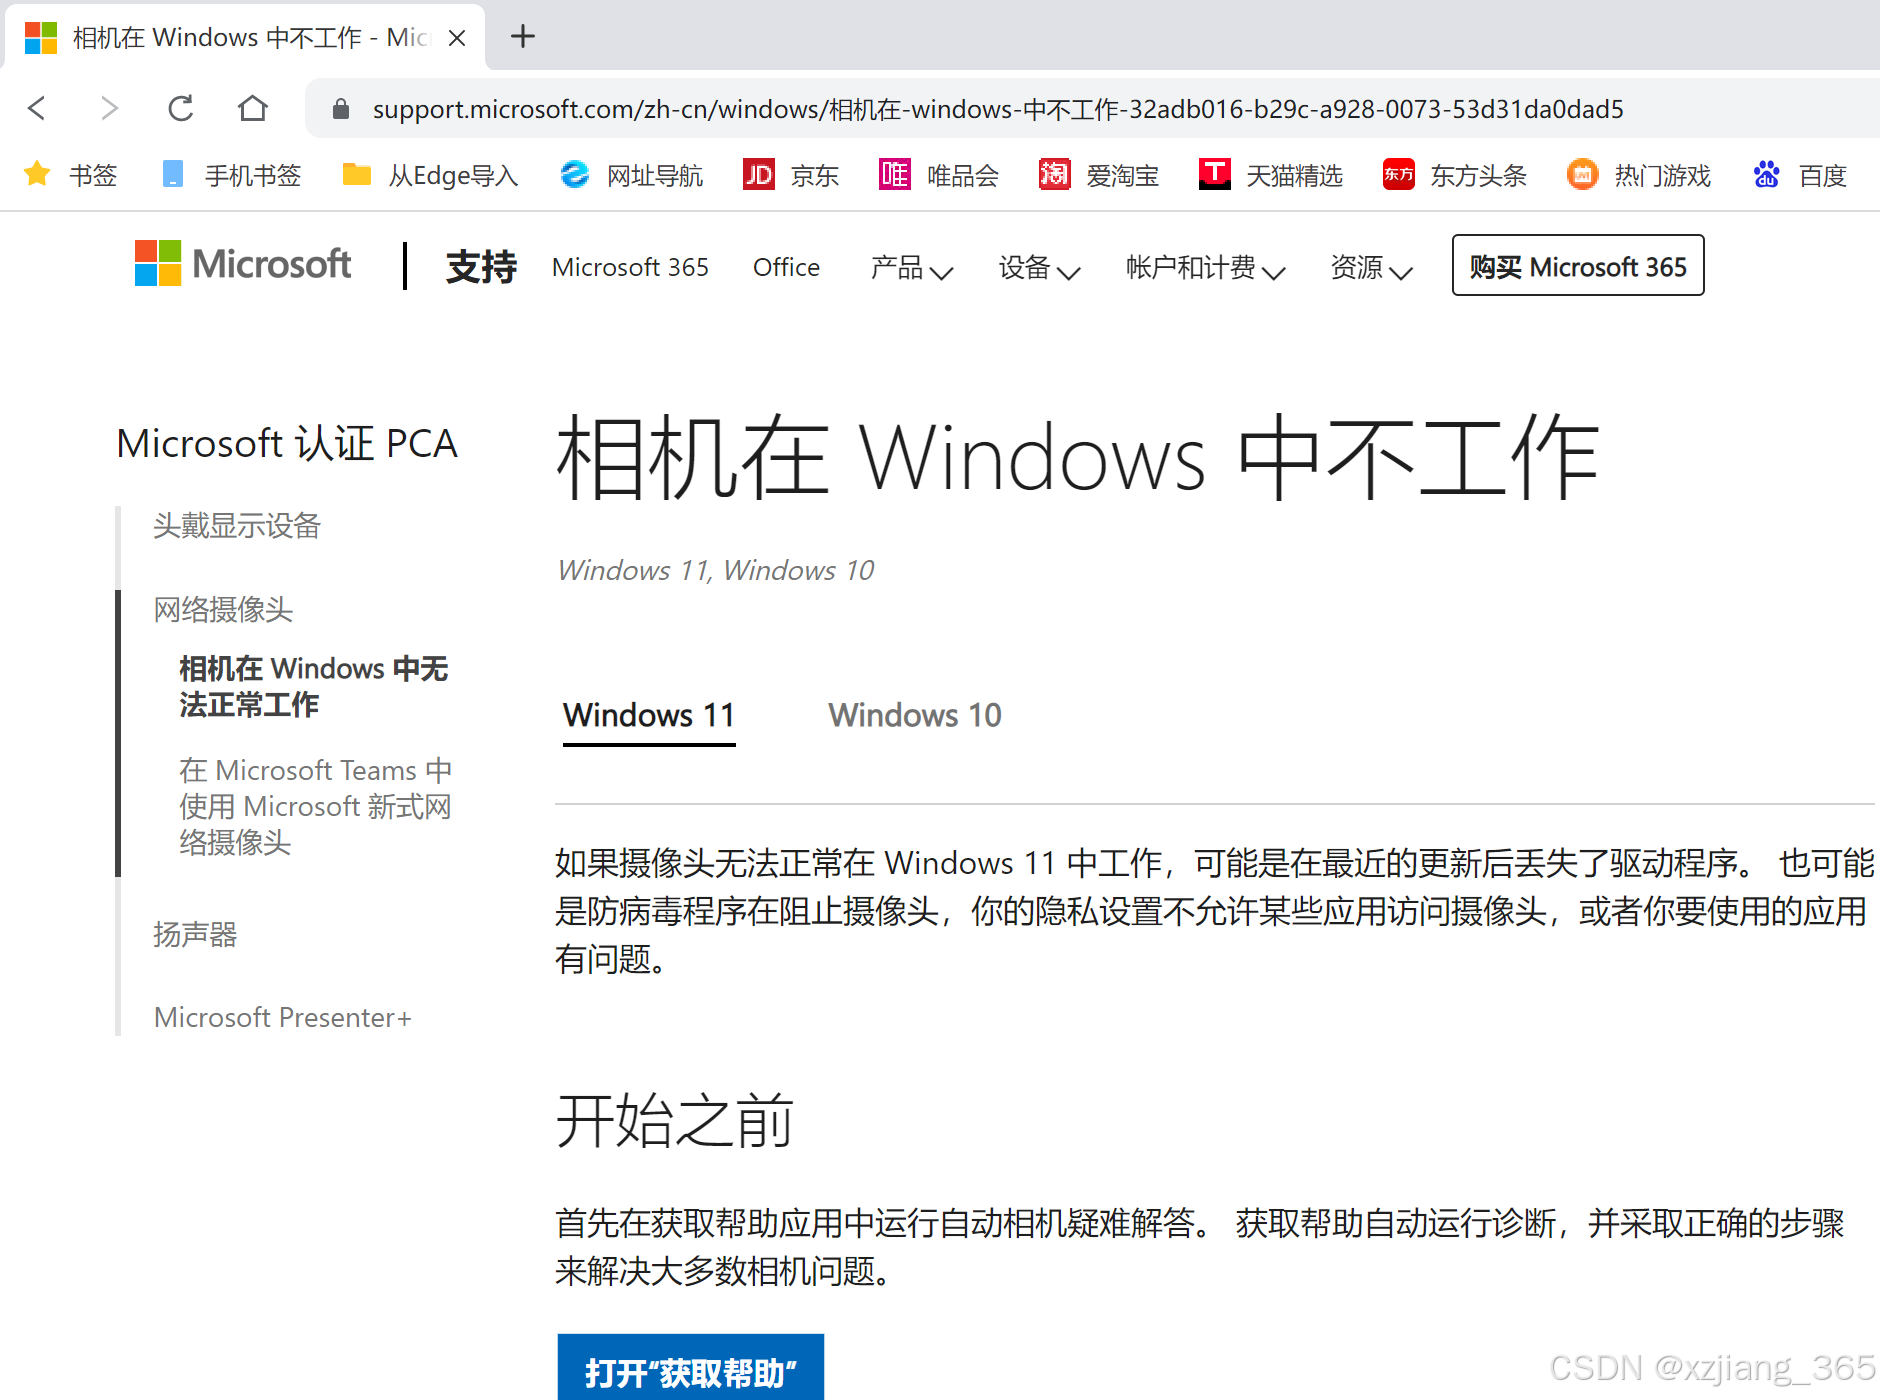Click the Microsoft 认证 PCA sidebar heading
The image size is (1880, 1400).
pyautogui.click(x=287, y=444)
